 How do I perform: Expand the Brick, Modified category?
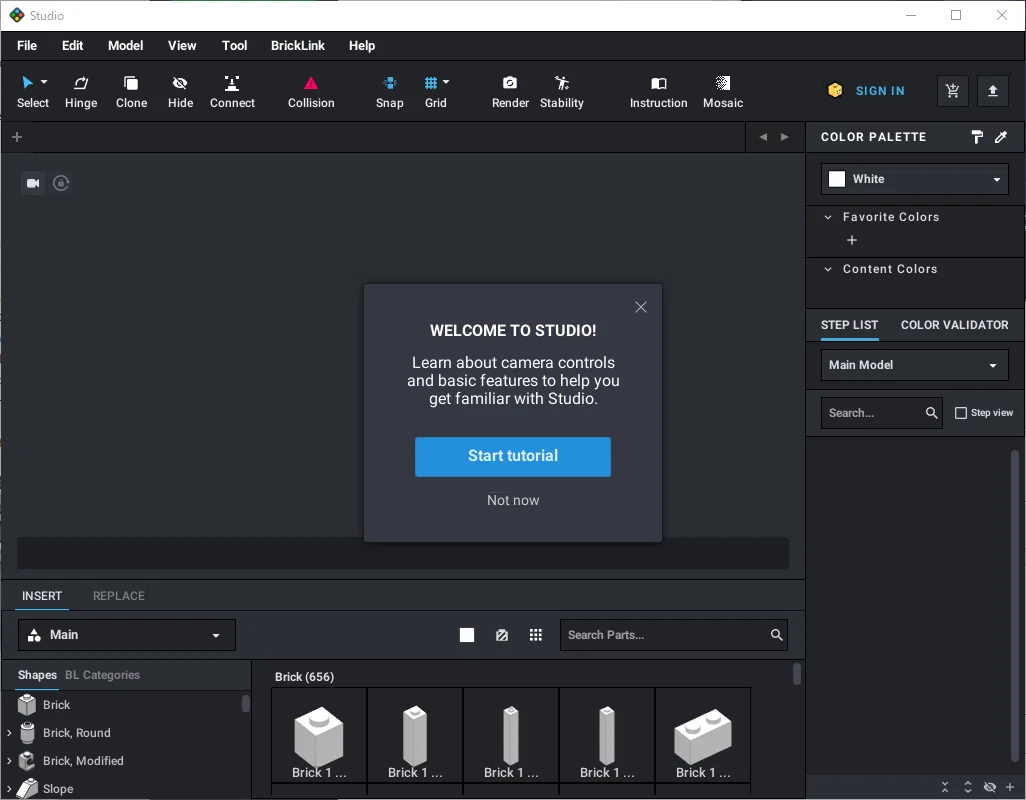click(9, 761)
